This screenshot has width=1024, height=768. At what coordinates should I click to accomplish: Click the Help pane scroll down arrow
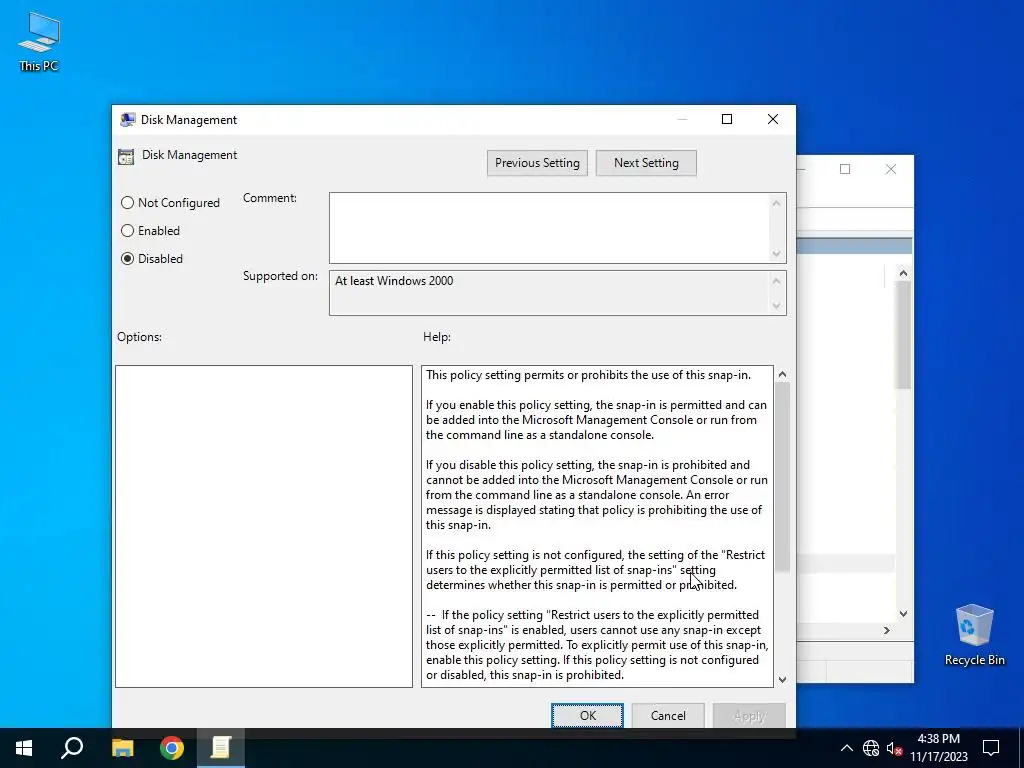782,679
